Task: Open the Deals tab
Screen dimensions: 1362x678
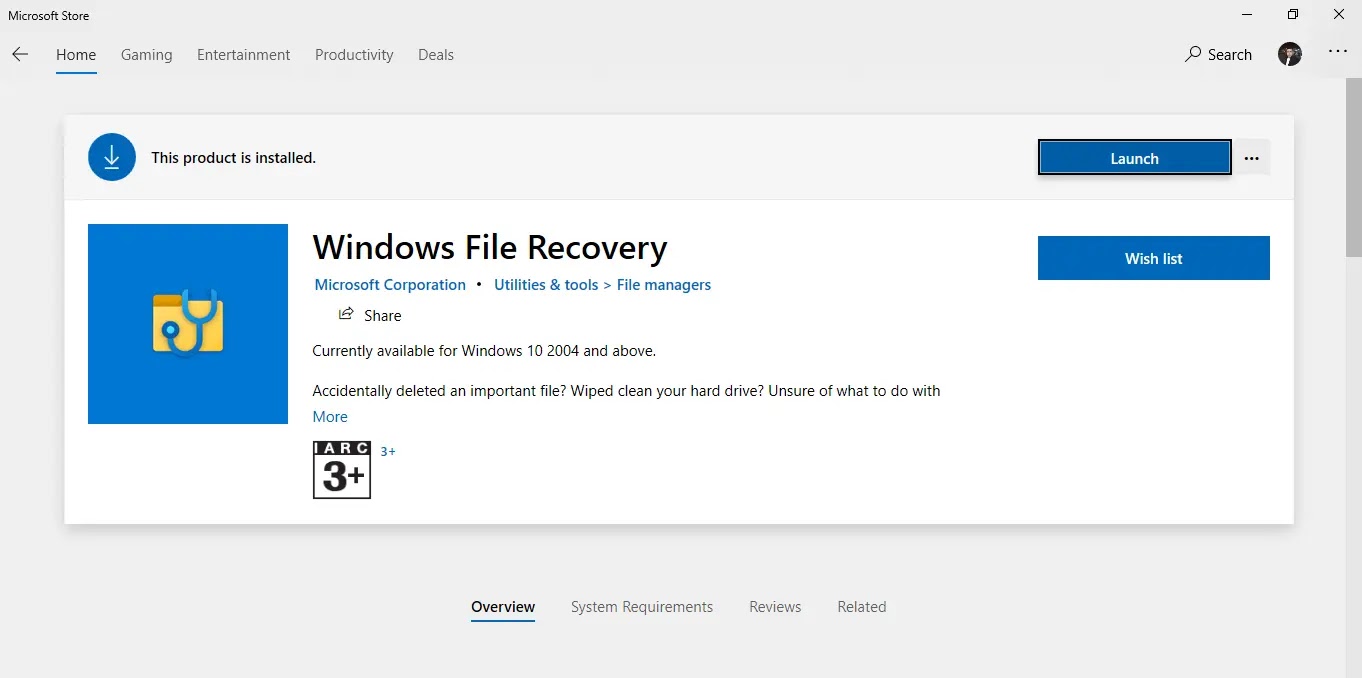Action: (436, 55)
